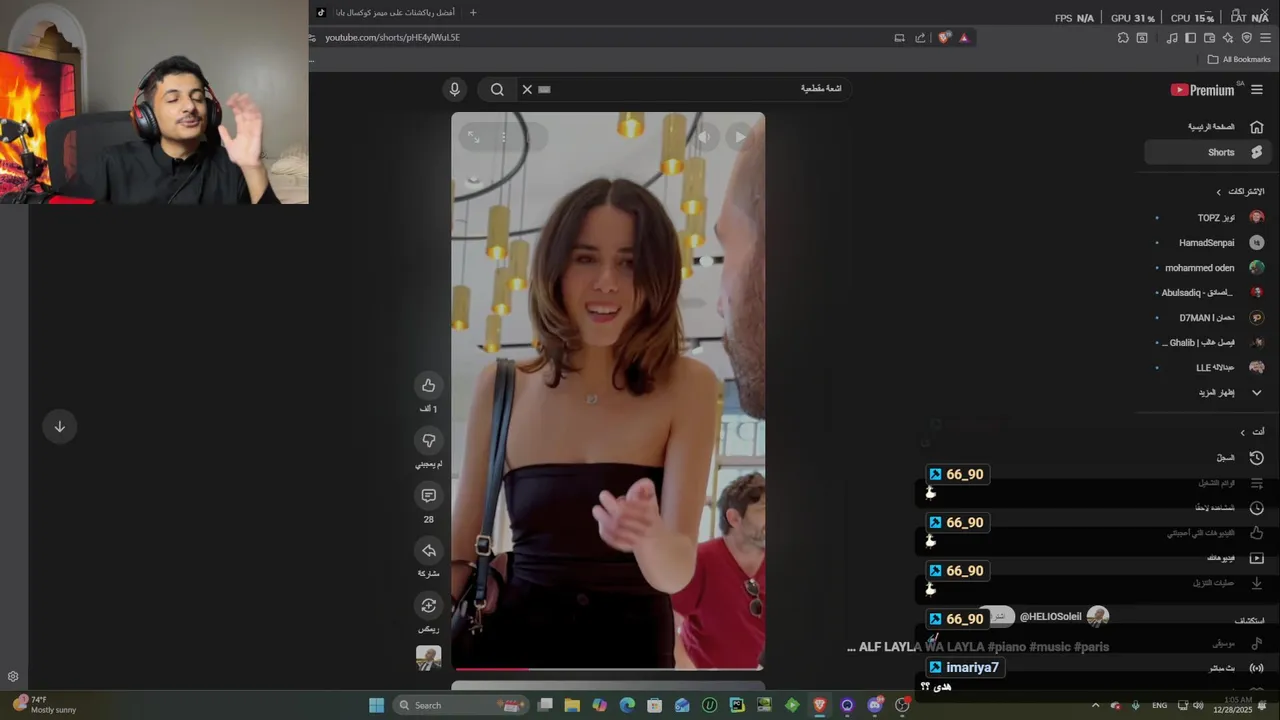Like the Short with thumbs up
This screenshot has height=720, width=1280.
(428, 385)
